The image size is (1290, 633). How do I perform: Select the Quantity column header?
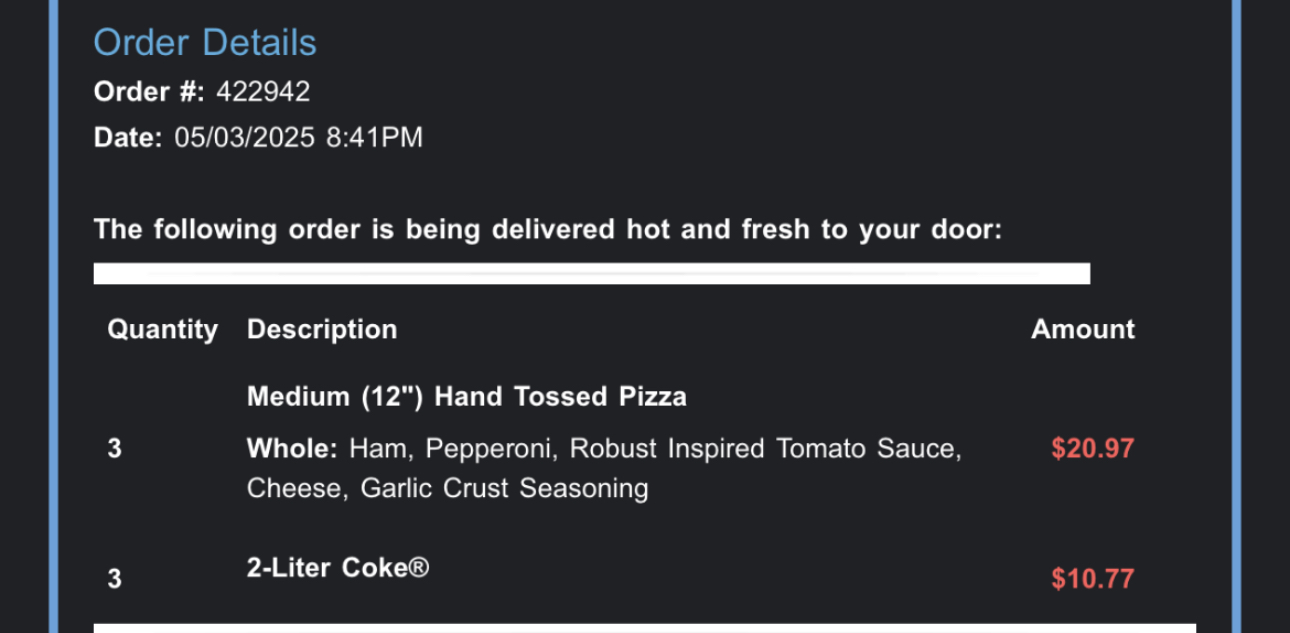(x=162, y=330)
